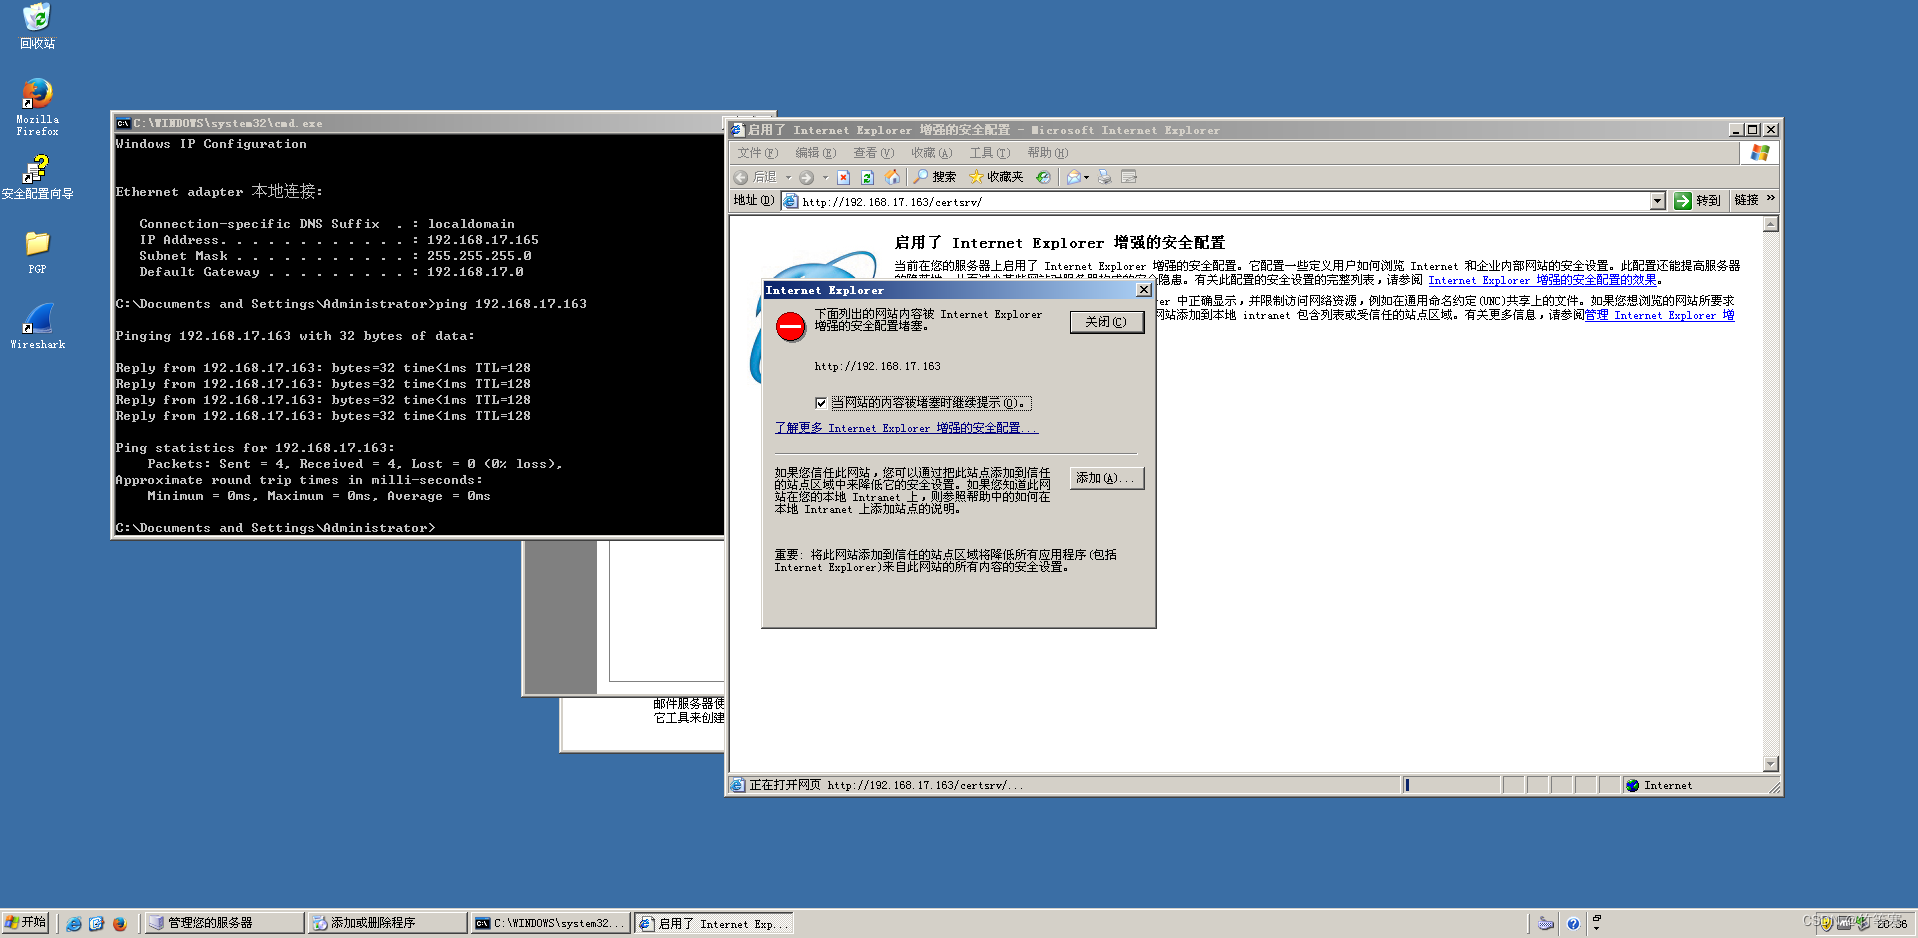Click the cmd.exe title bar icon
The width and height of the screenshot is (1918, 938).
[123, 123]
